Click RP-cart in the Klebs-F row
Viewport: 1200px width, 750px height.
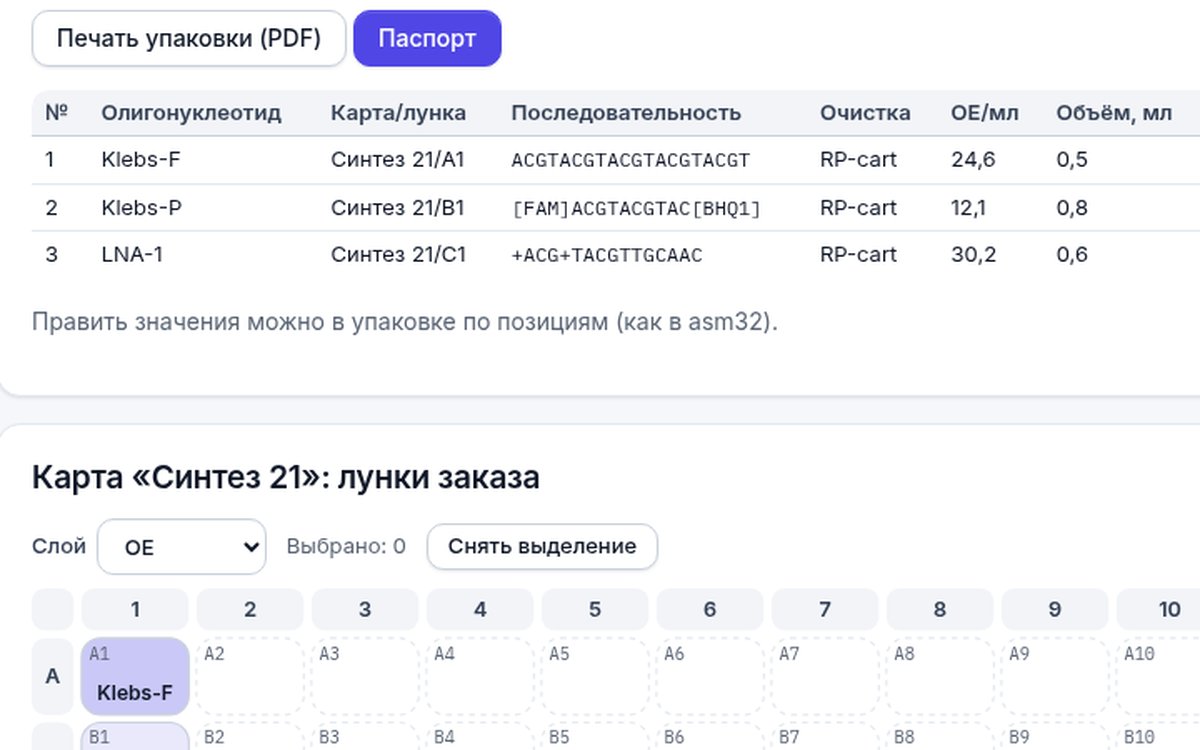coord(858,160)
